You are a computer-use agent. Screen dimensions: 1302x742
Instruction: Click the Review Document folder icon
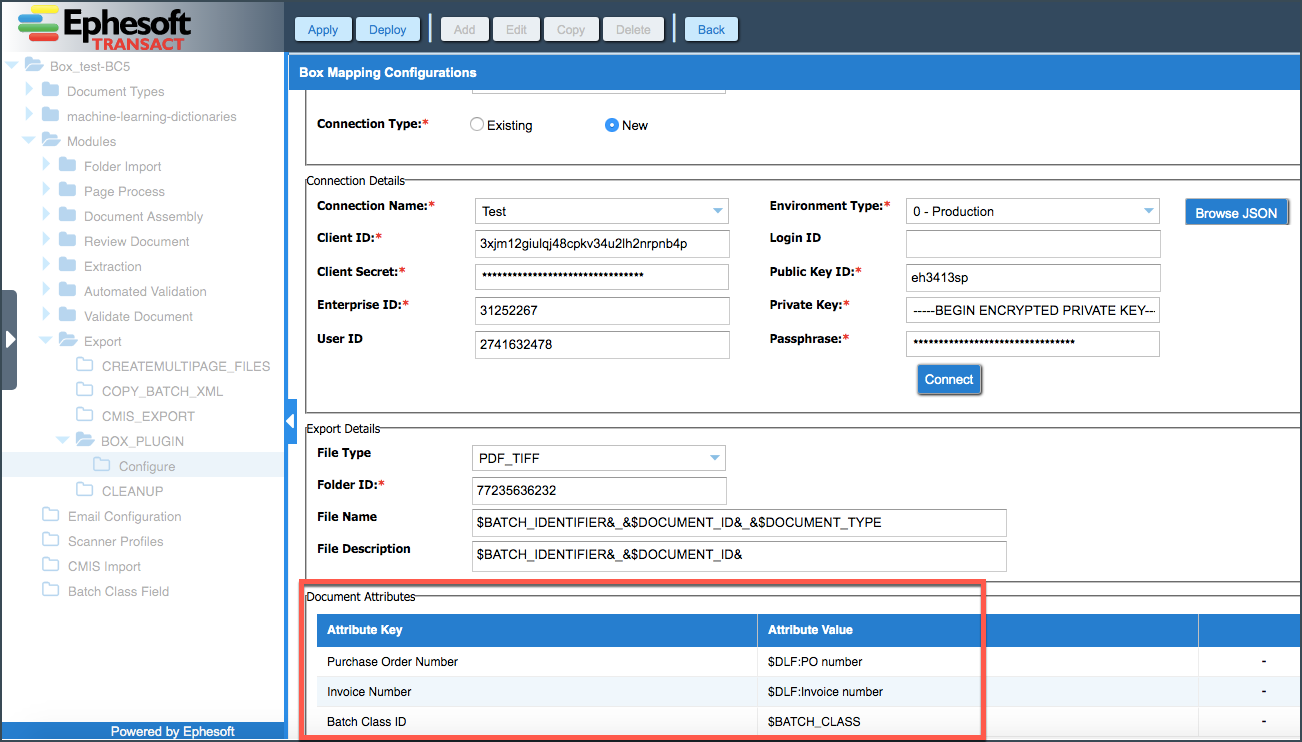pyautogui.click(x=68, y=241)
